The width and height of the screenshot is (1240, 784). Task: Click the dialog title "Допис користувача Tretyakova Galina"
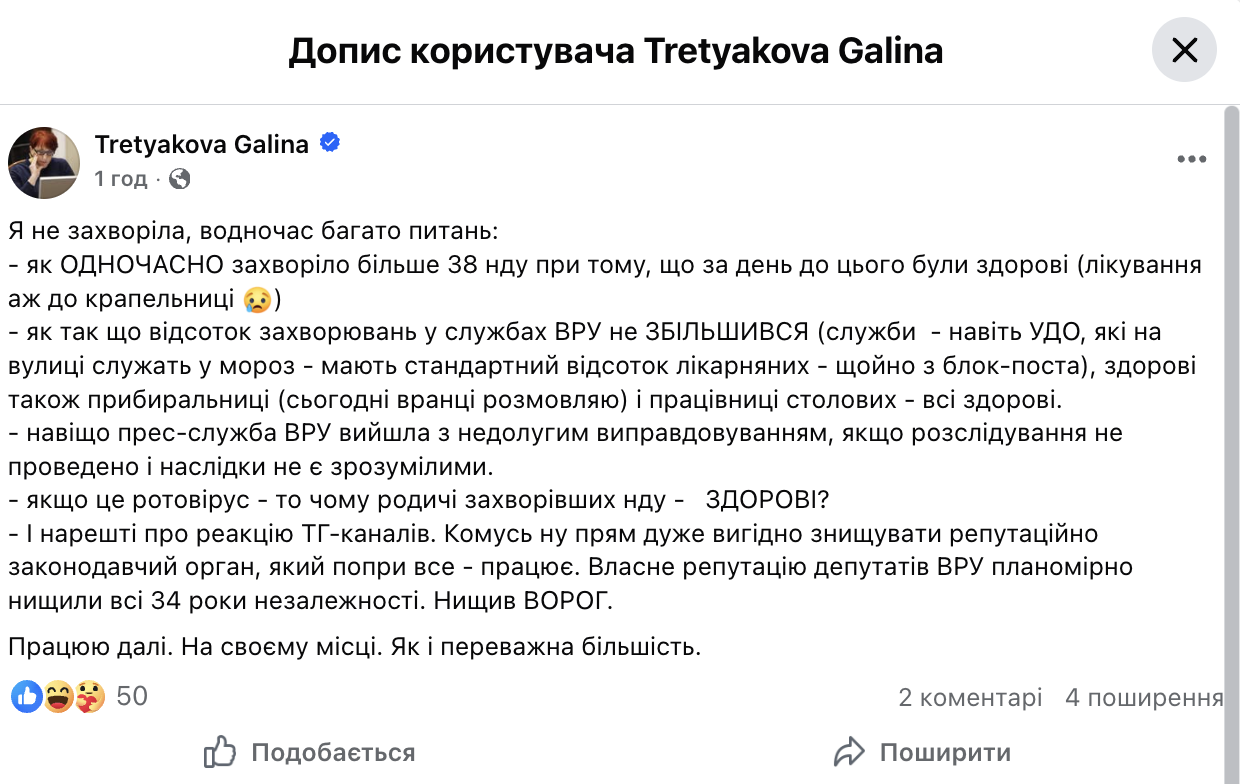pyautogui.click(x=616, y=51)
